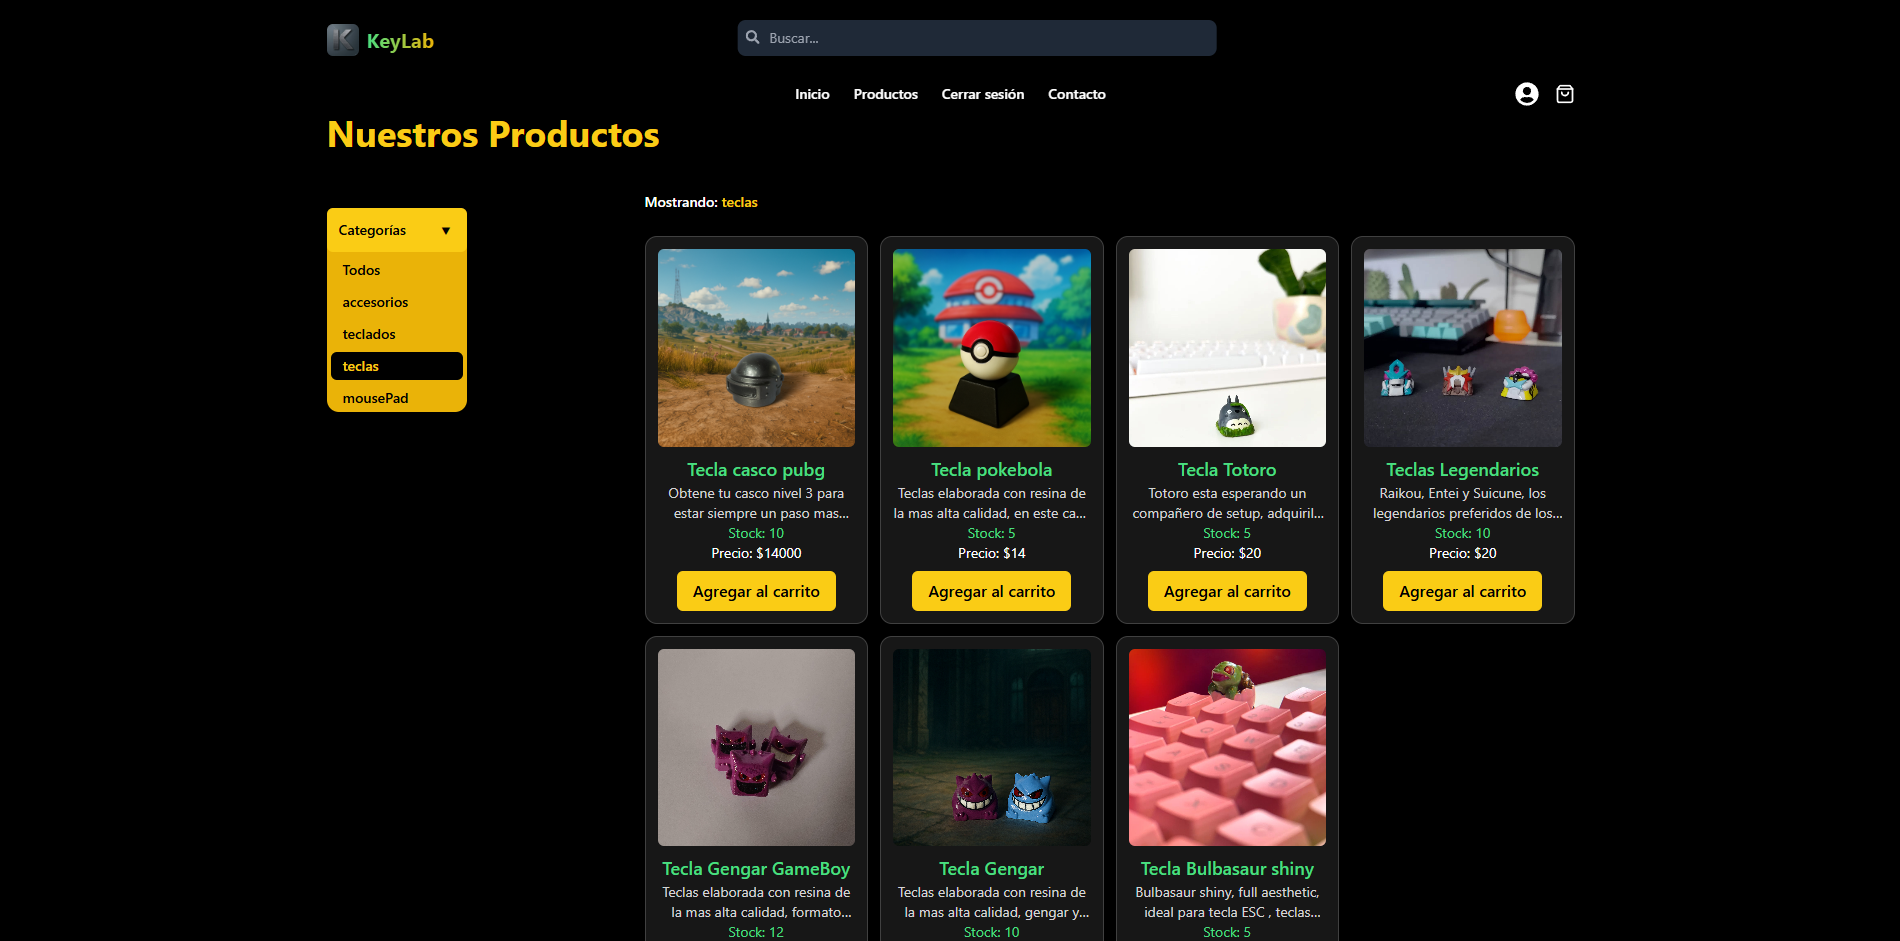Click the KeyLab logo icon
This screenshot has height=941, width=1900.
click(343, 40)
